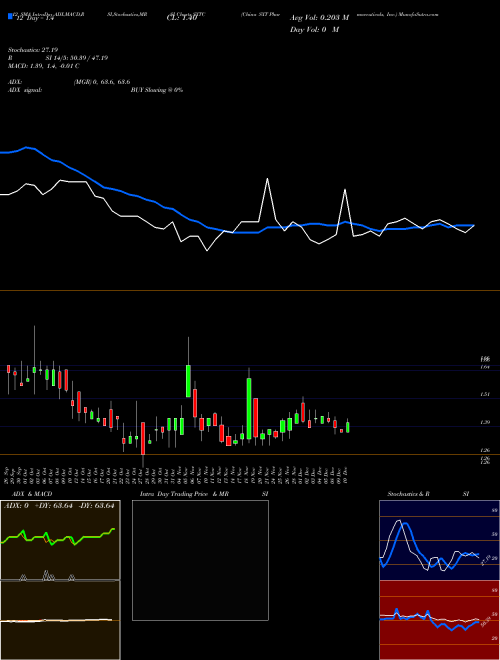
Task: Click the '1.39' price axis label
Action: tap(485, 422)
